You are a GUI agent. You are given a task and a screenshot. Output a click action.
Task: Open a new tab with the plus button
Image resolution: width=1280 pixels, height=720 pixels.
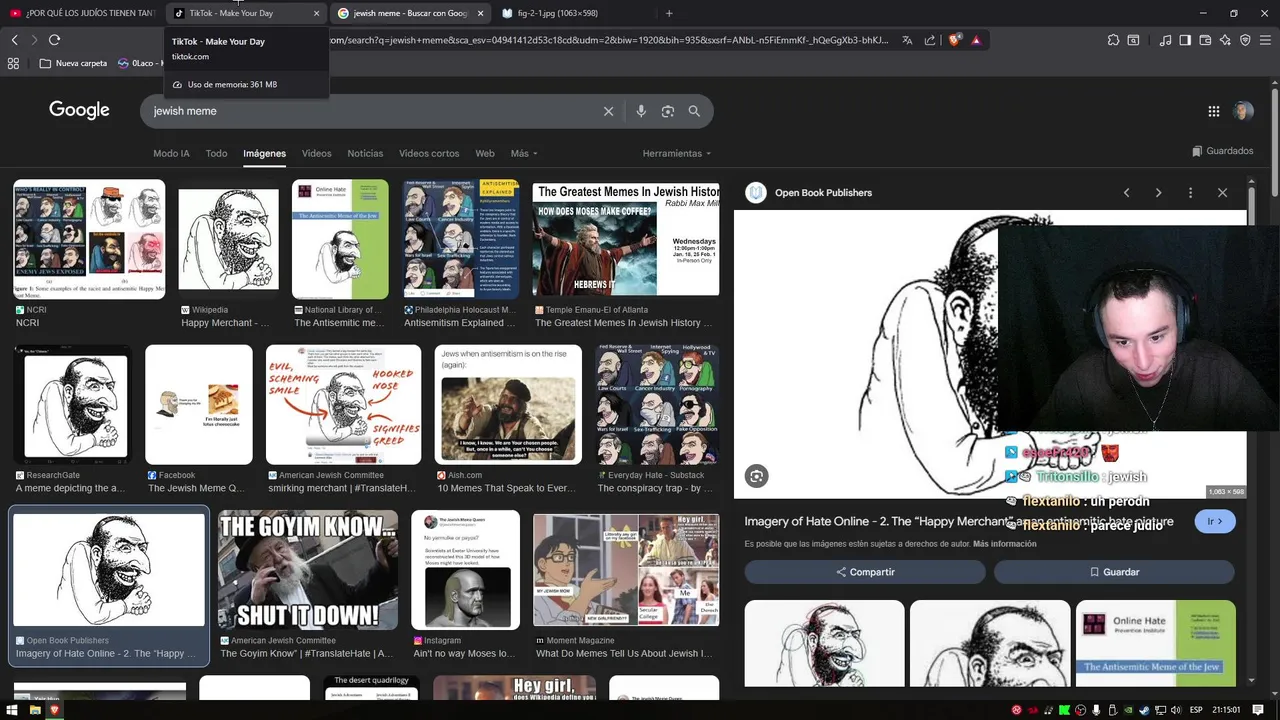[x=669, y=13]
